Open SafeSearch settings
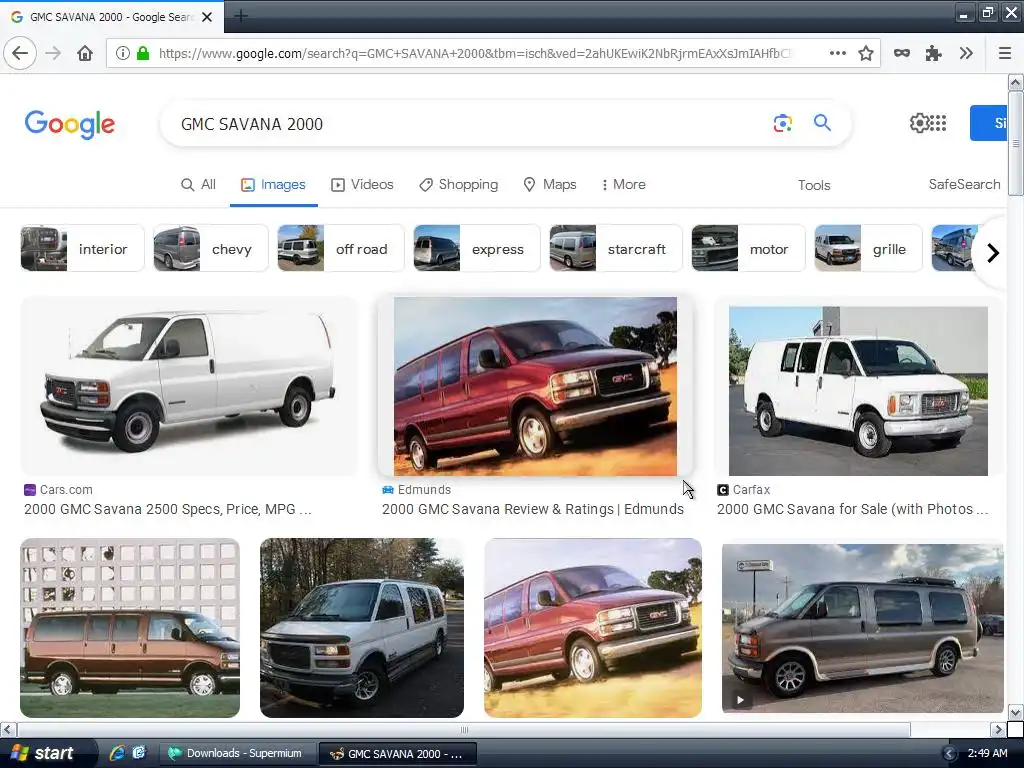Image resolution: width=1024 pixels, height=768 pixels. click(964, 185)
